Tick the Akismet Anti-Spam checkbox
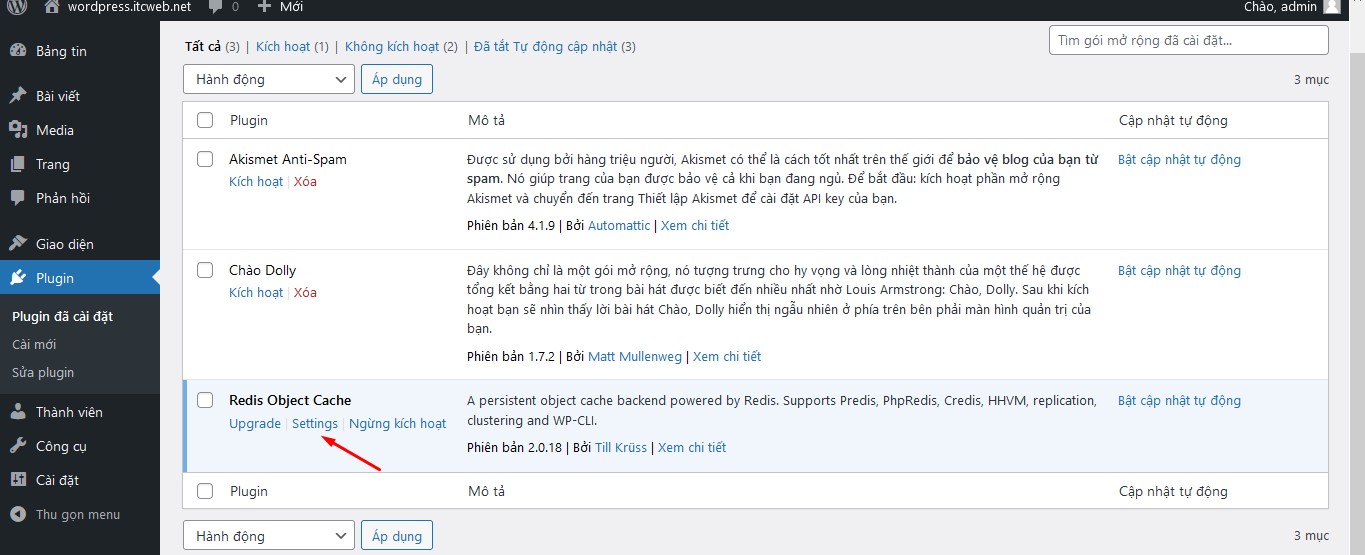The height and width of the screenshot is (555, 1365). 205,159
